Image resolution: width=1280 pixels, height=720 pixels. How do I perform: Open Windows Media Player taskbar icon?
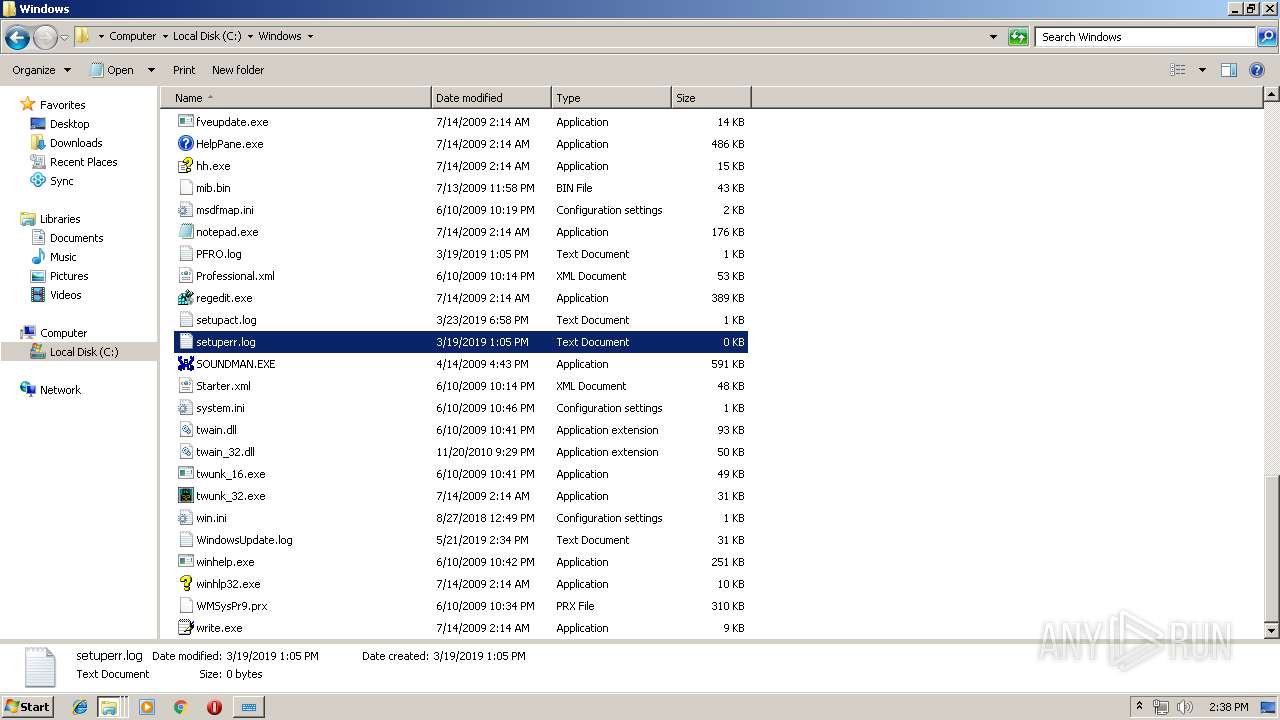tap(147, 707)
